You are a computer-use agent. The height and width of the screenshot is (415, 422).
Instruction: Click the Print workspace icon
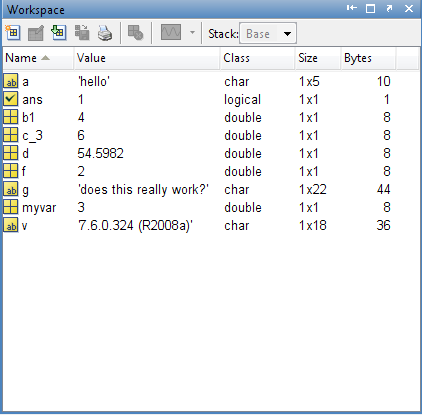click(105, 33)
